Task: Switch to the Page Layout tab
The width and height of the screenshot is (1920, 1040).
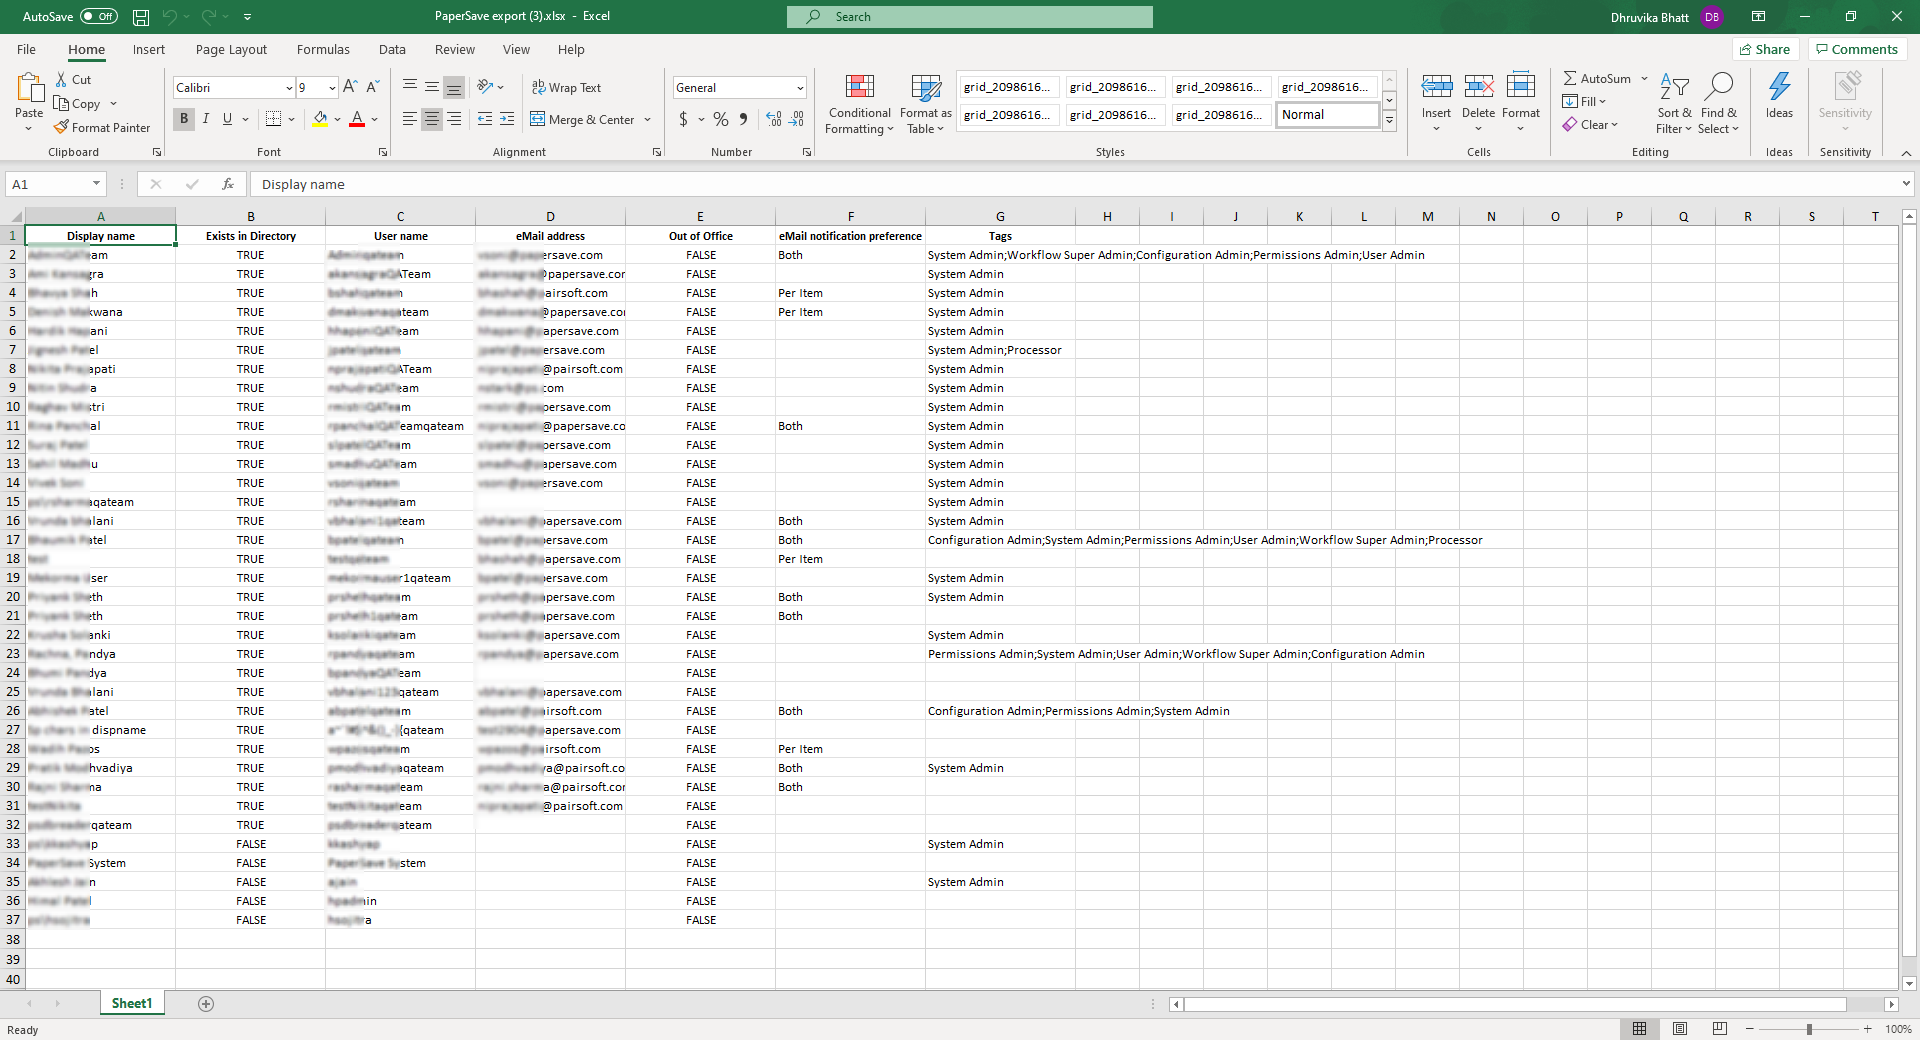Action: coord(231,50)
